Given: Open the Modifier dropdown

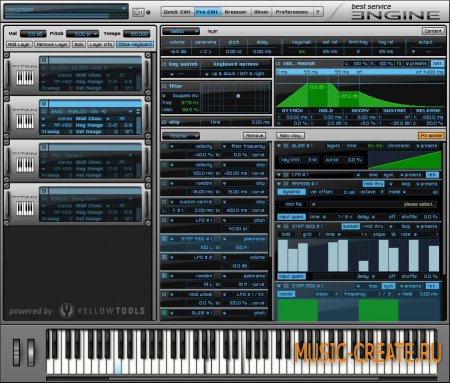Looking at the screenshot, I should click(181, 136).
